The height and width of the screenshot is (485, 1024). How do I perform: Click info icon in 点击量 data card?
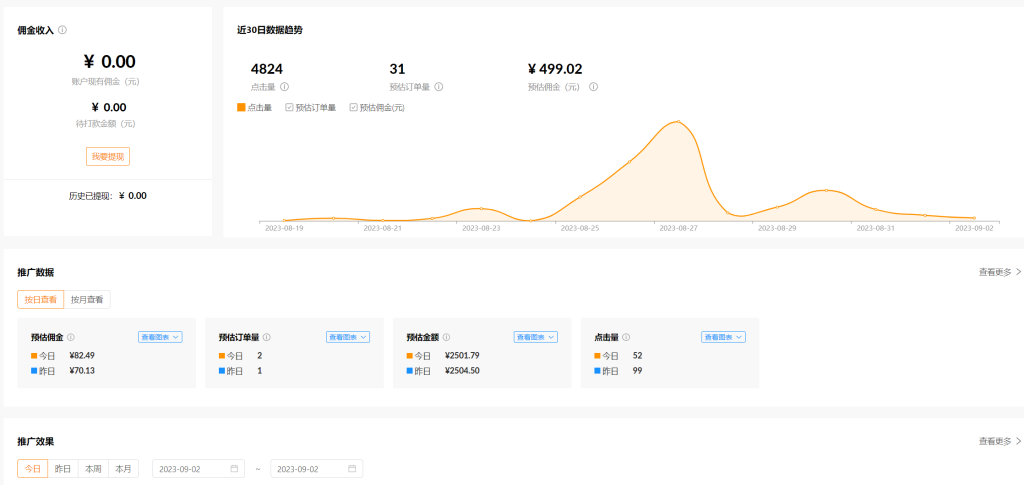(x=626, y=337)
